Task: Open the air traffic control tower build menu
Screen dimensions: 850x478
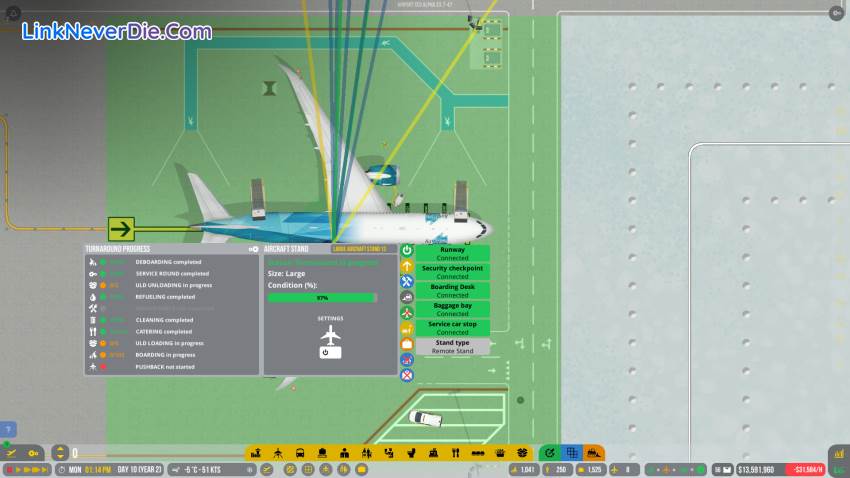Action: [x=256, y=453]
